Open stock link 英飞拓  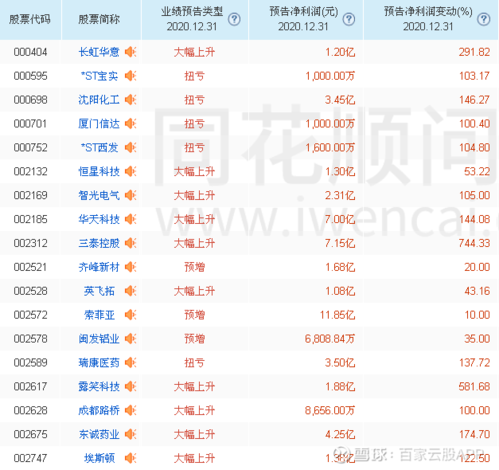[99, 291]
